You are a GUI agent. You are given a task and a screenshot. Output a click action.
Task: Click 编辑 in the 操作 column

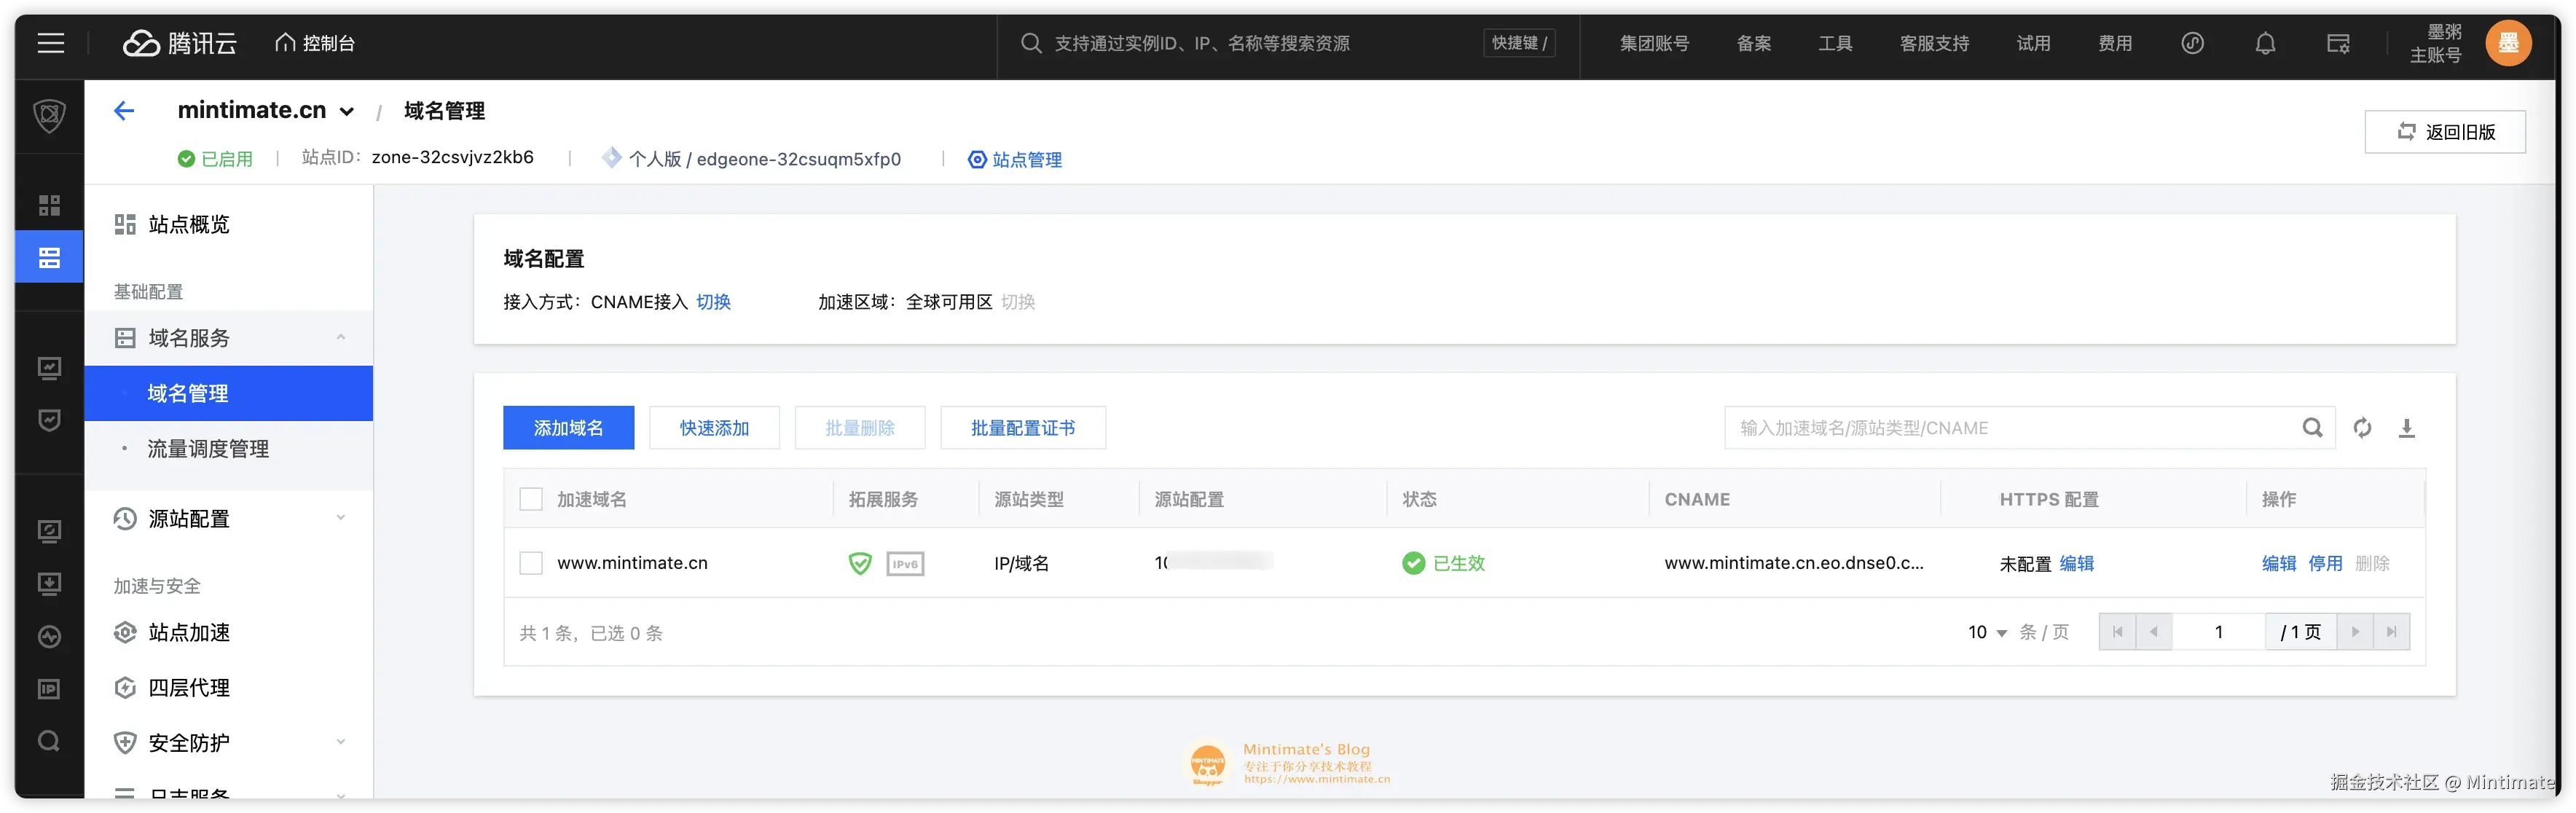2279,563
